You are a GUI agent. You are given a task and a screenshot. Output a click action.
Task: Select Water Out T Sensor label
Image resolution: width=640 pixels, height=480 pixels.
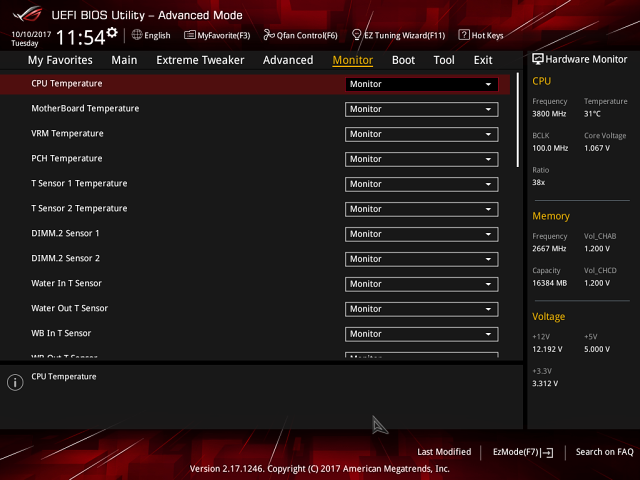69,309
